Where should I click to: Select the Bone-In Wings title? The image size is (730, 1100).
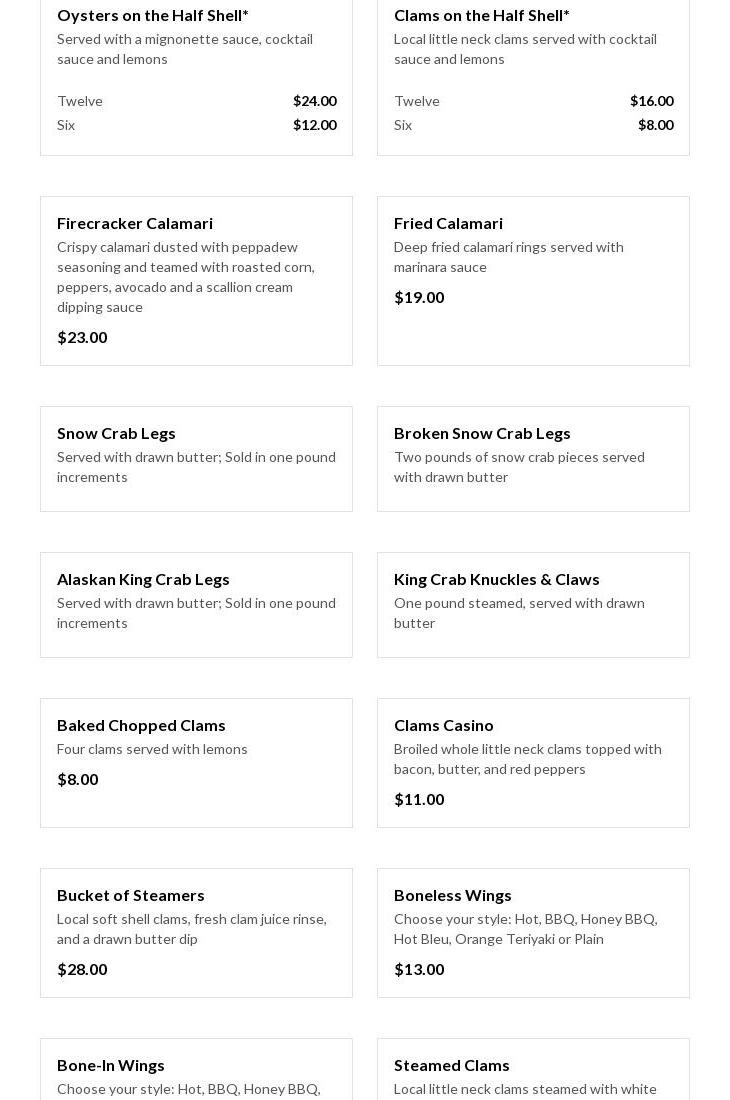(x=111, y=1065)
